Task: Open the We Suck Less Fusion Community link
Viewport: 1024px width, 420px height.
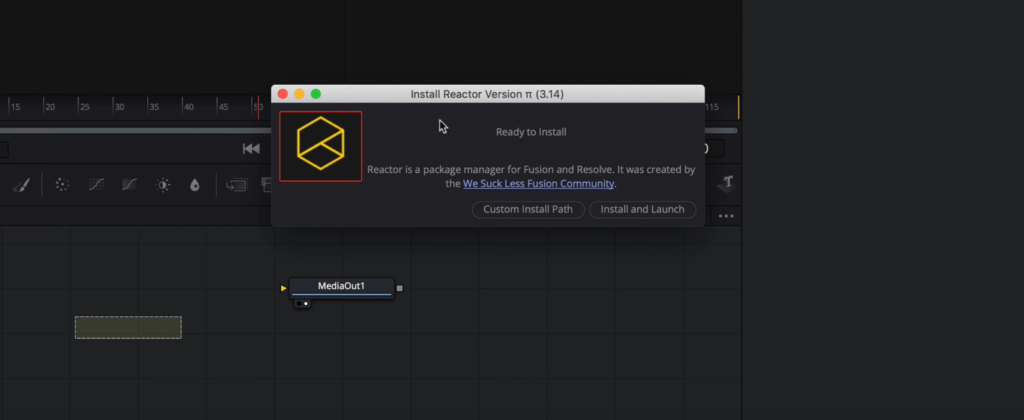Action: click(539, 184)
